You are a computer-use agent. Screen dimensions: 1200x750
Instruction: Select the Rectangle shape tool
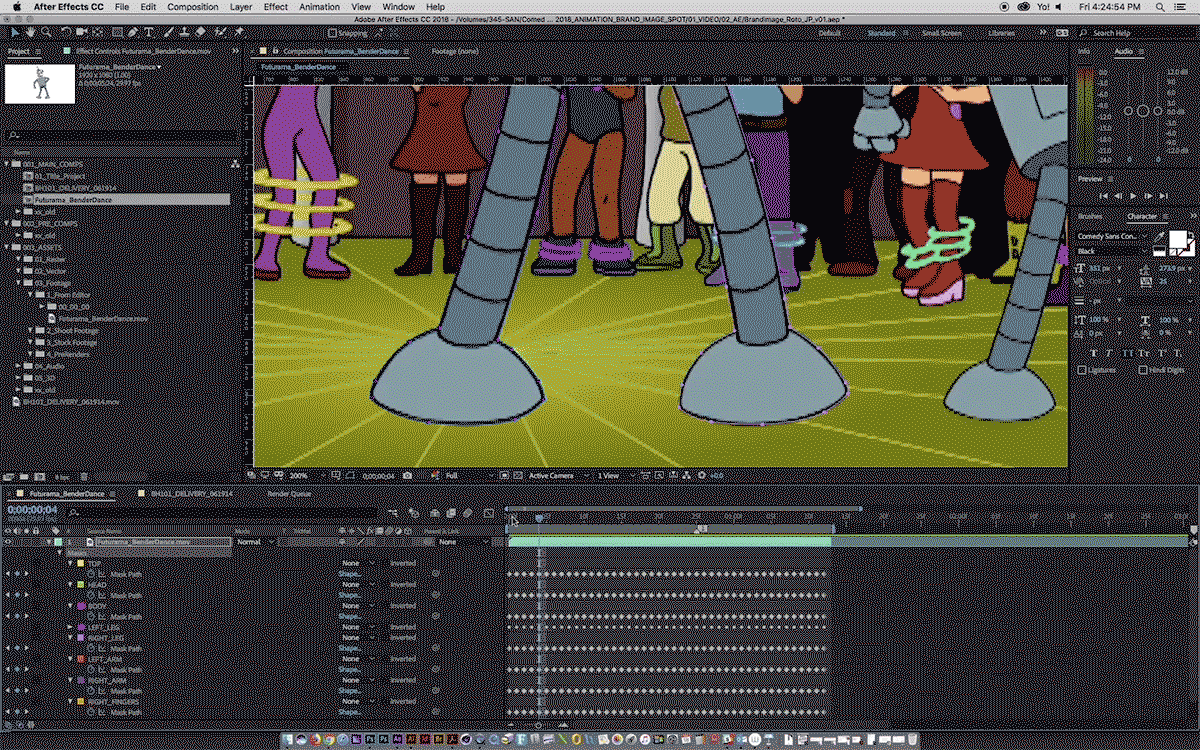pyautogui.click(x=117, y=33)
